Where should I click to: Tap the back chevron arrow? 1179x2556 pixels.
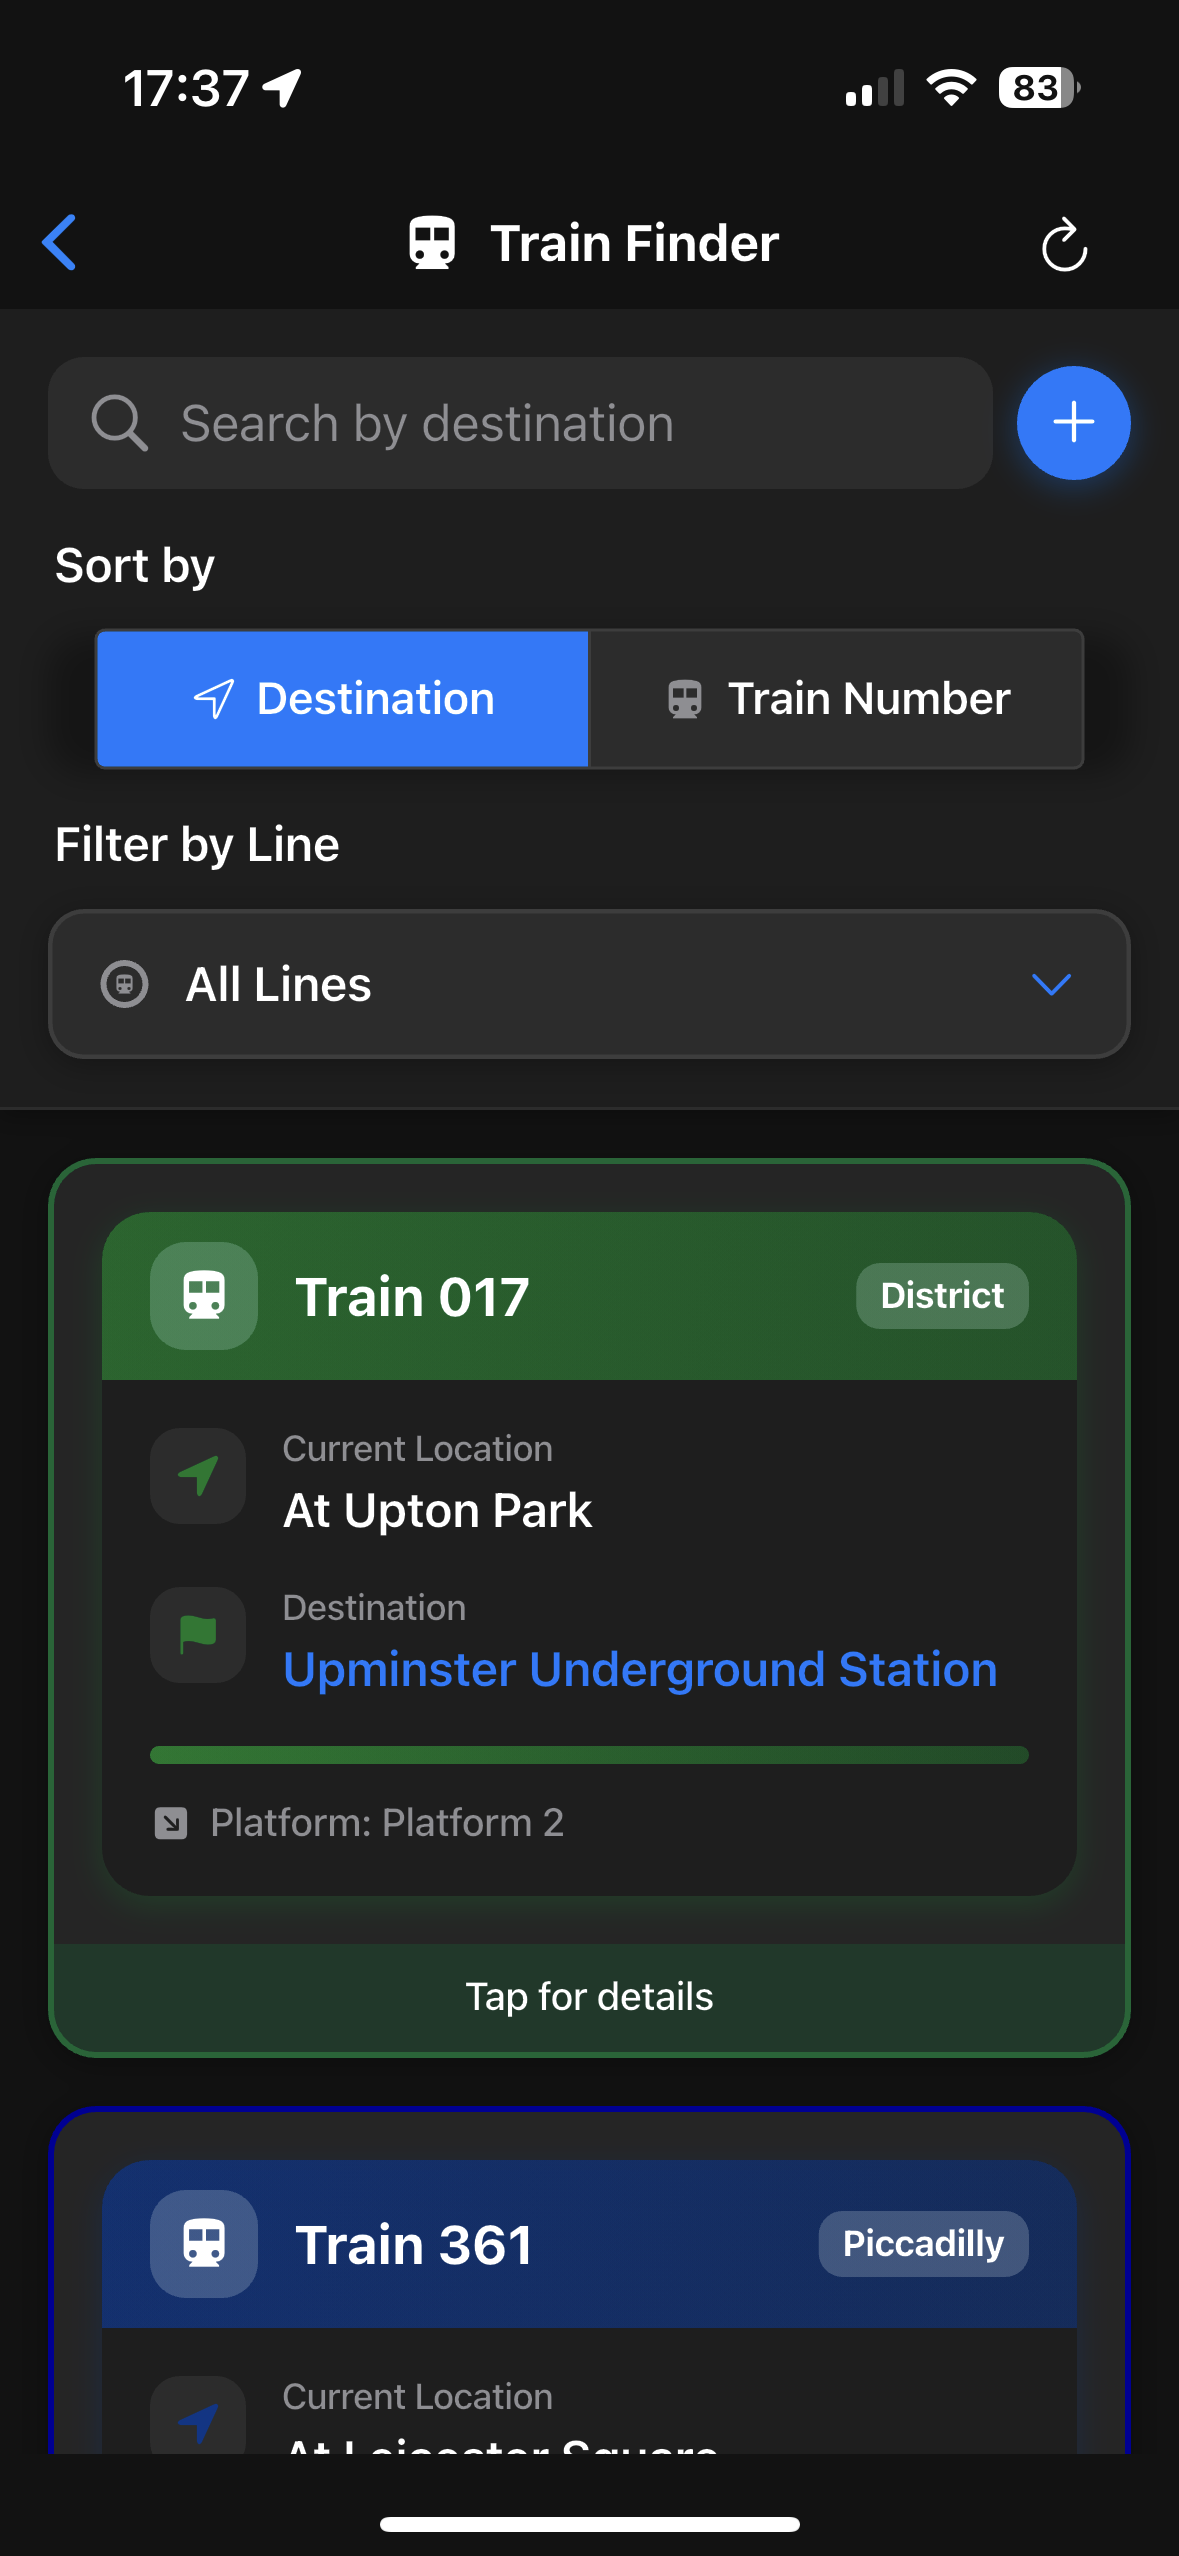coord(60,242)
